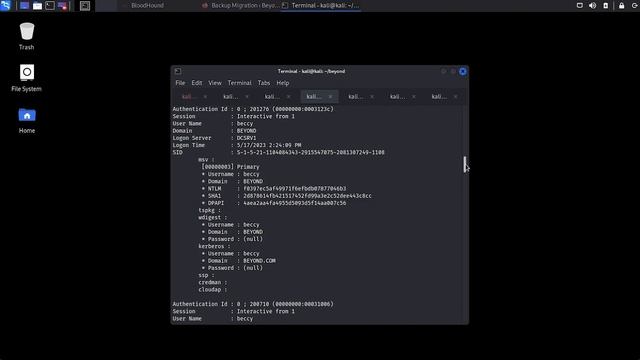
Task: Open the Kali applications menu
Action: (5, 5)
